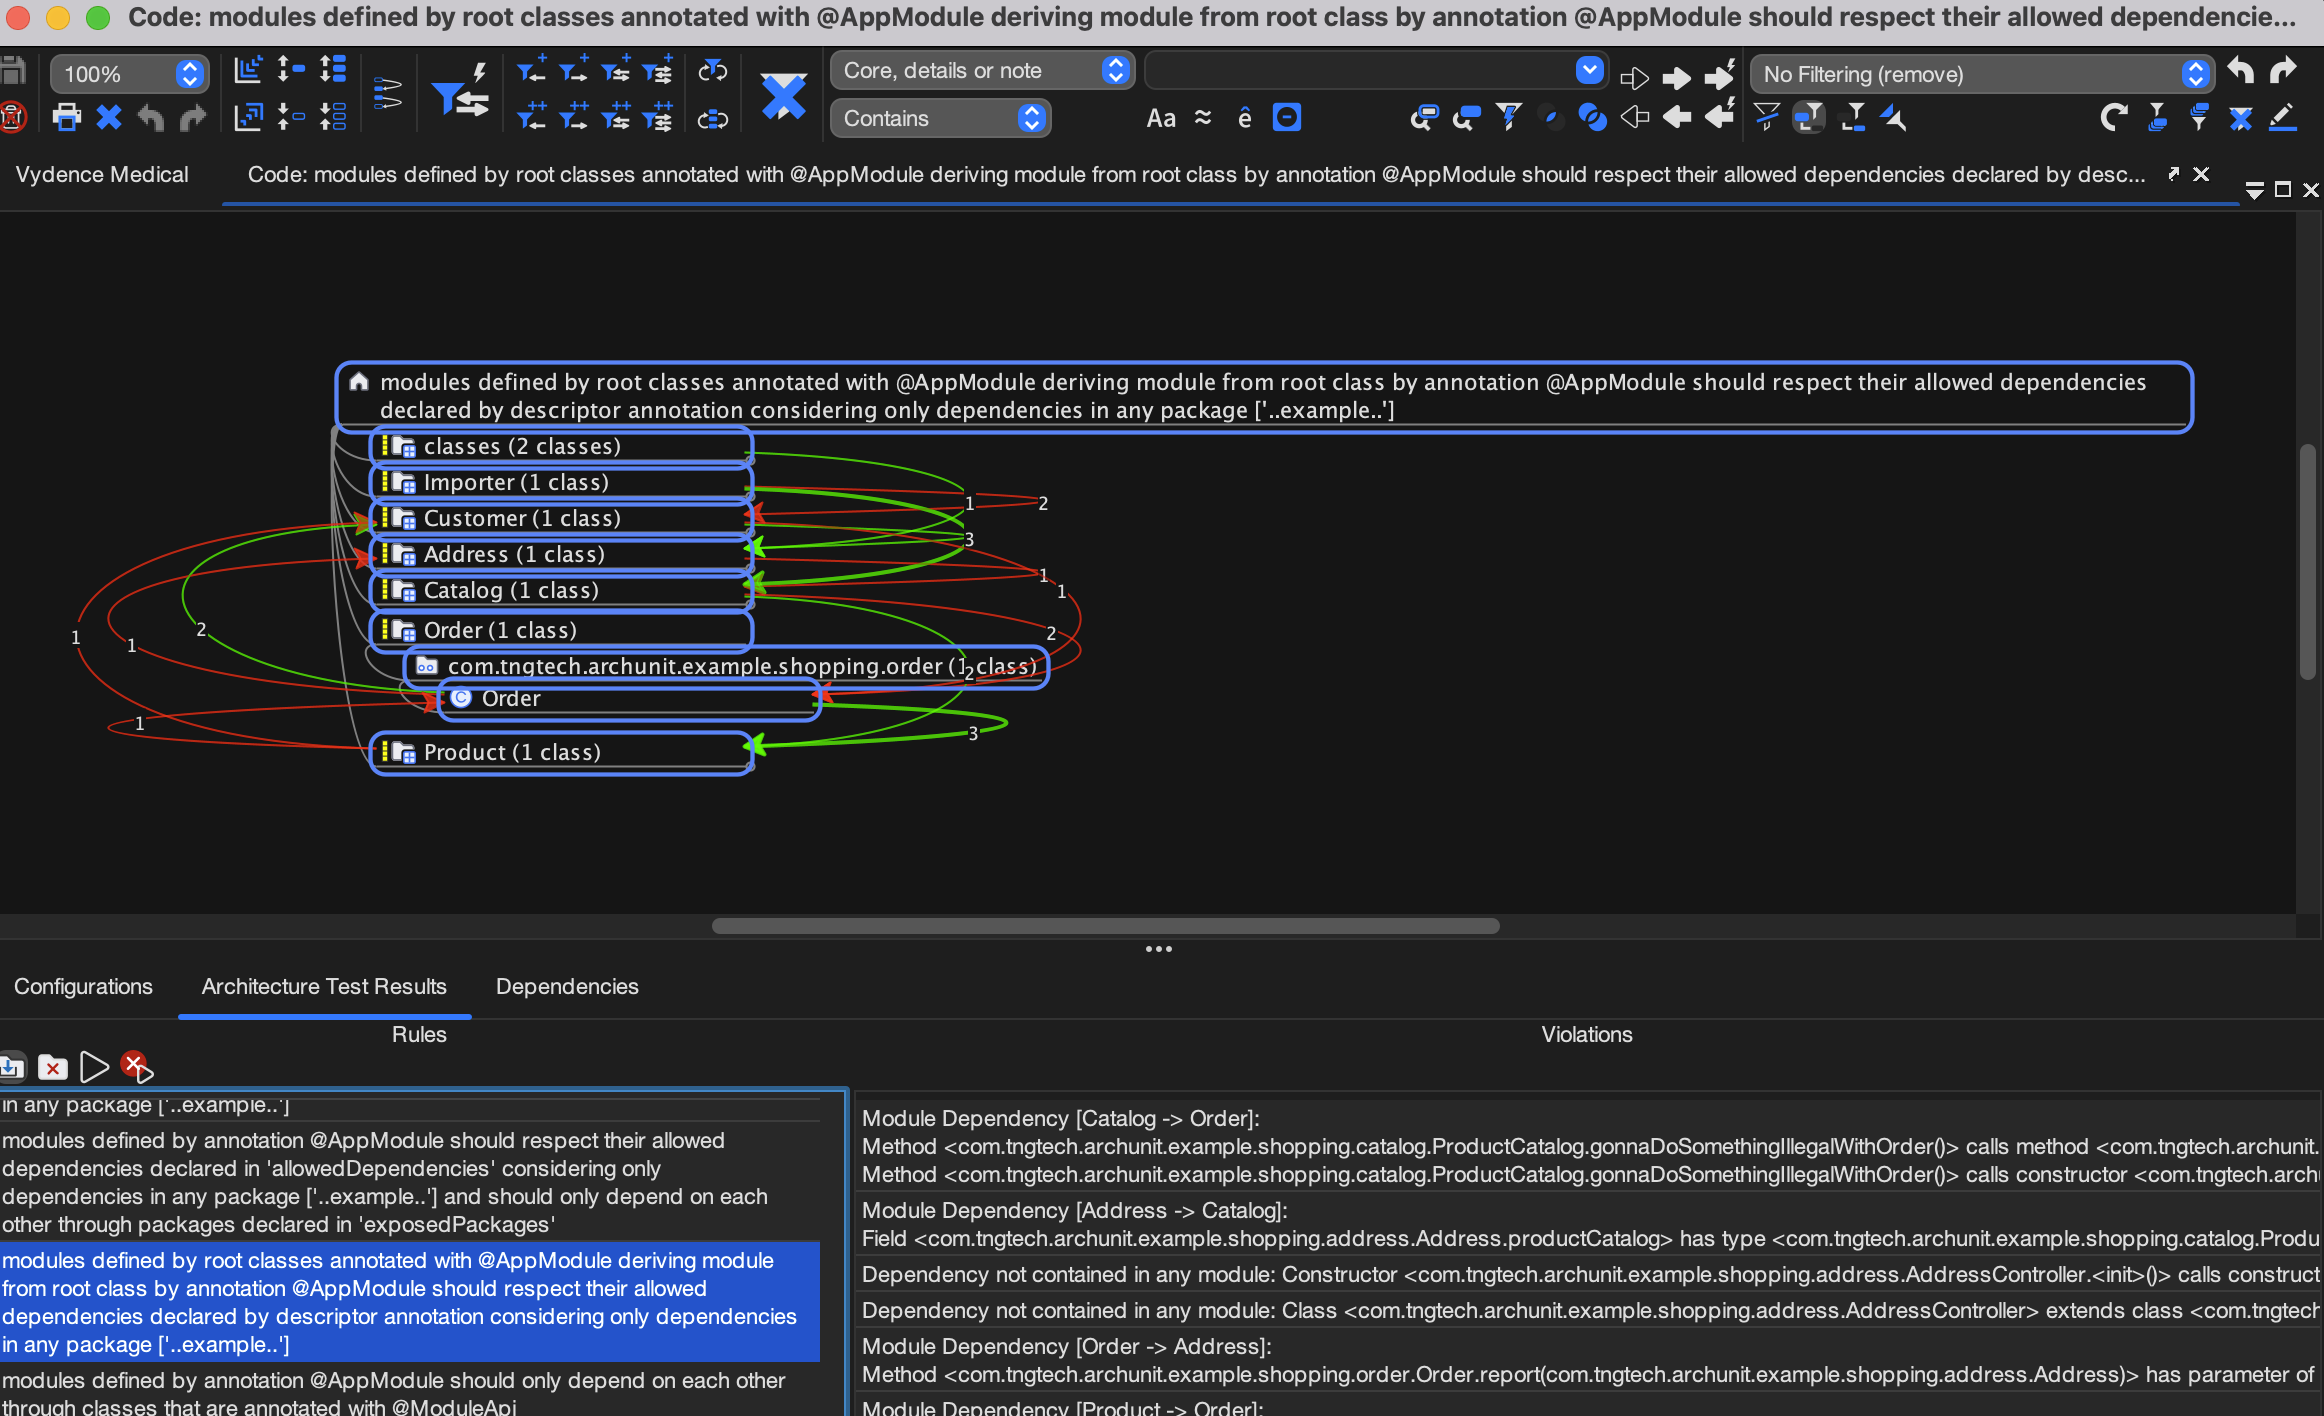Click the Product (1 class) node
The image size is (2324, 1416).
click(x=561, y=752)
